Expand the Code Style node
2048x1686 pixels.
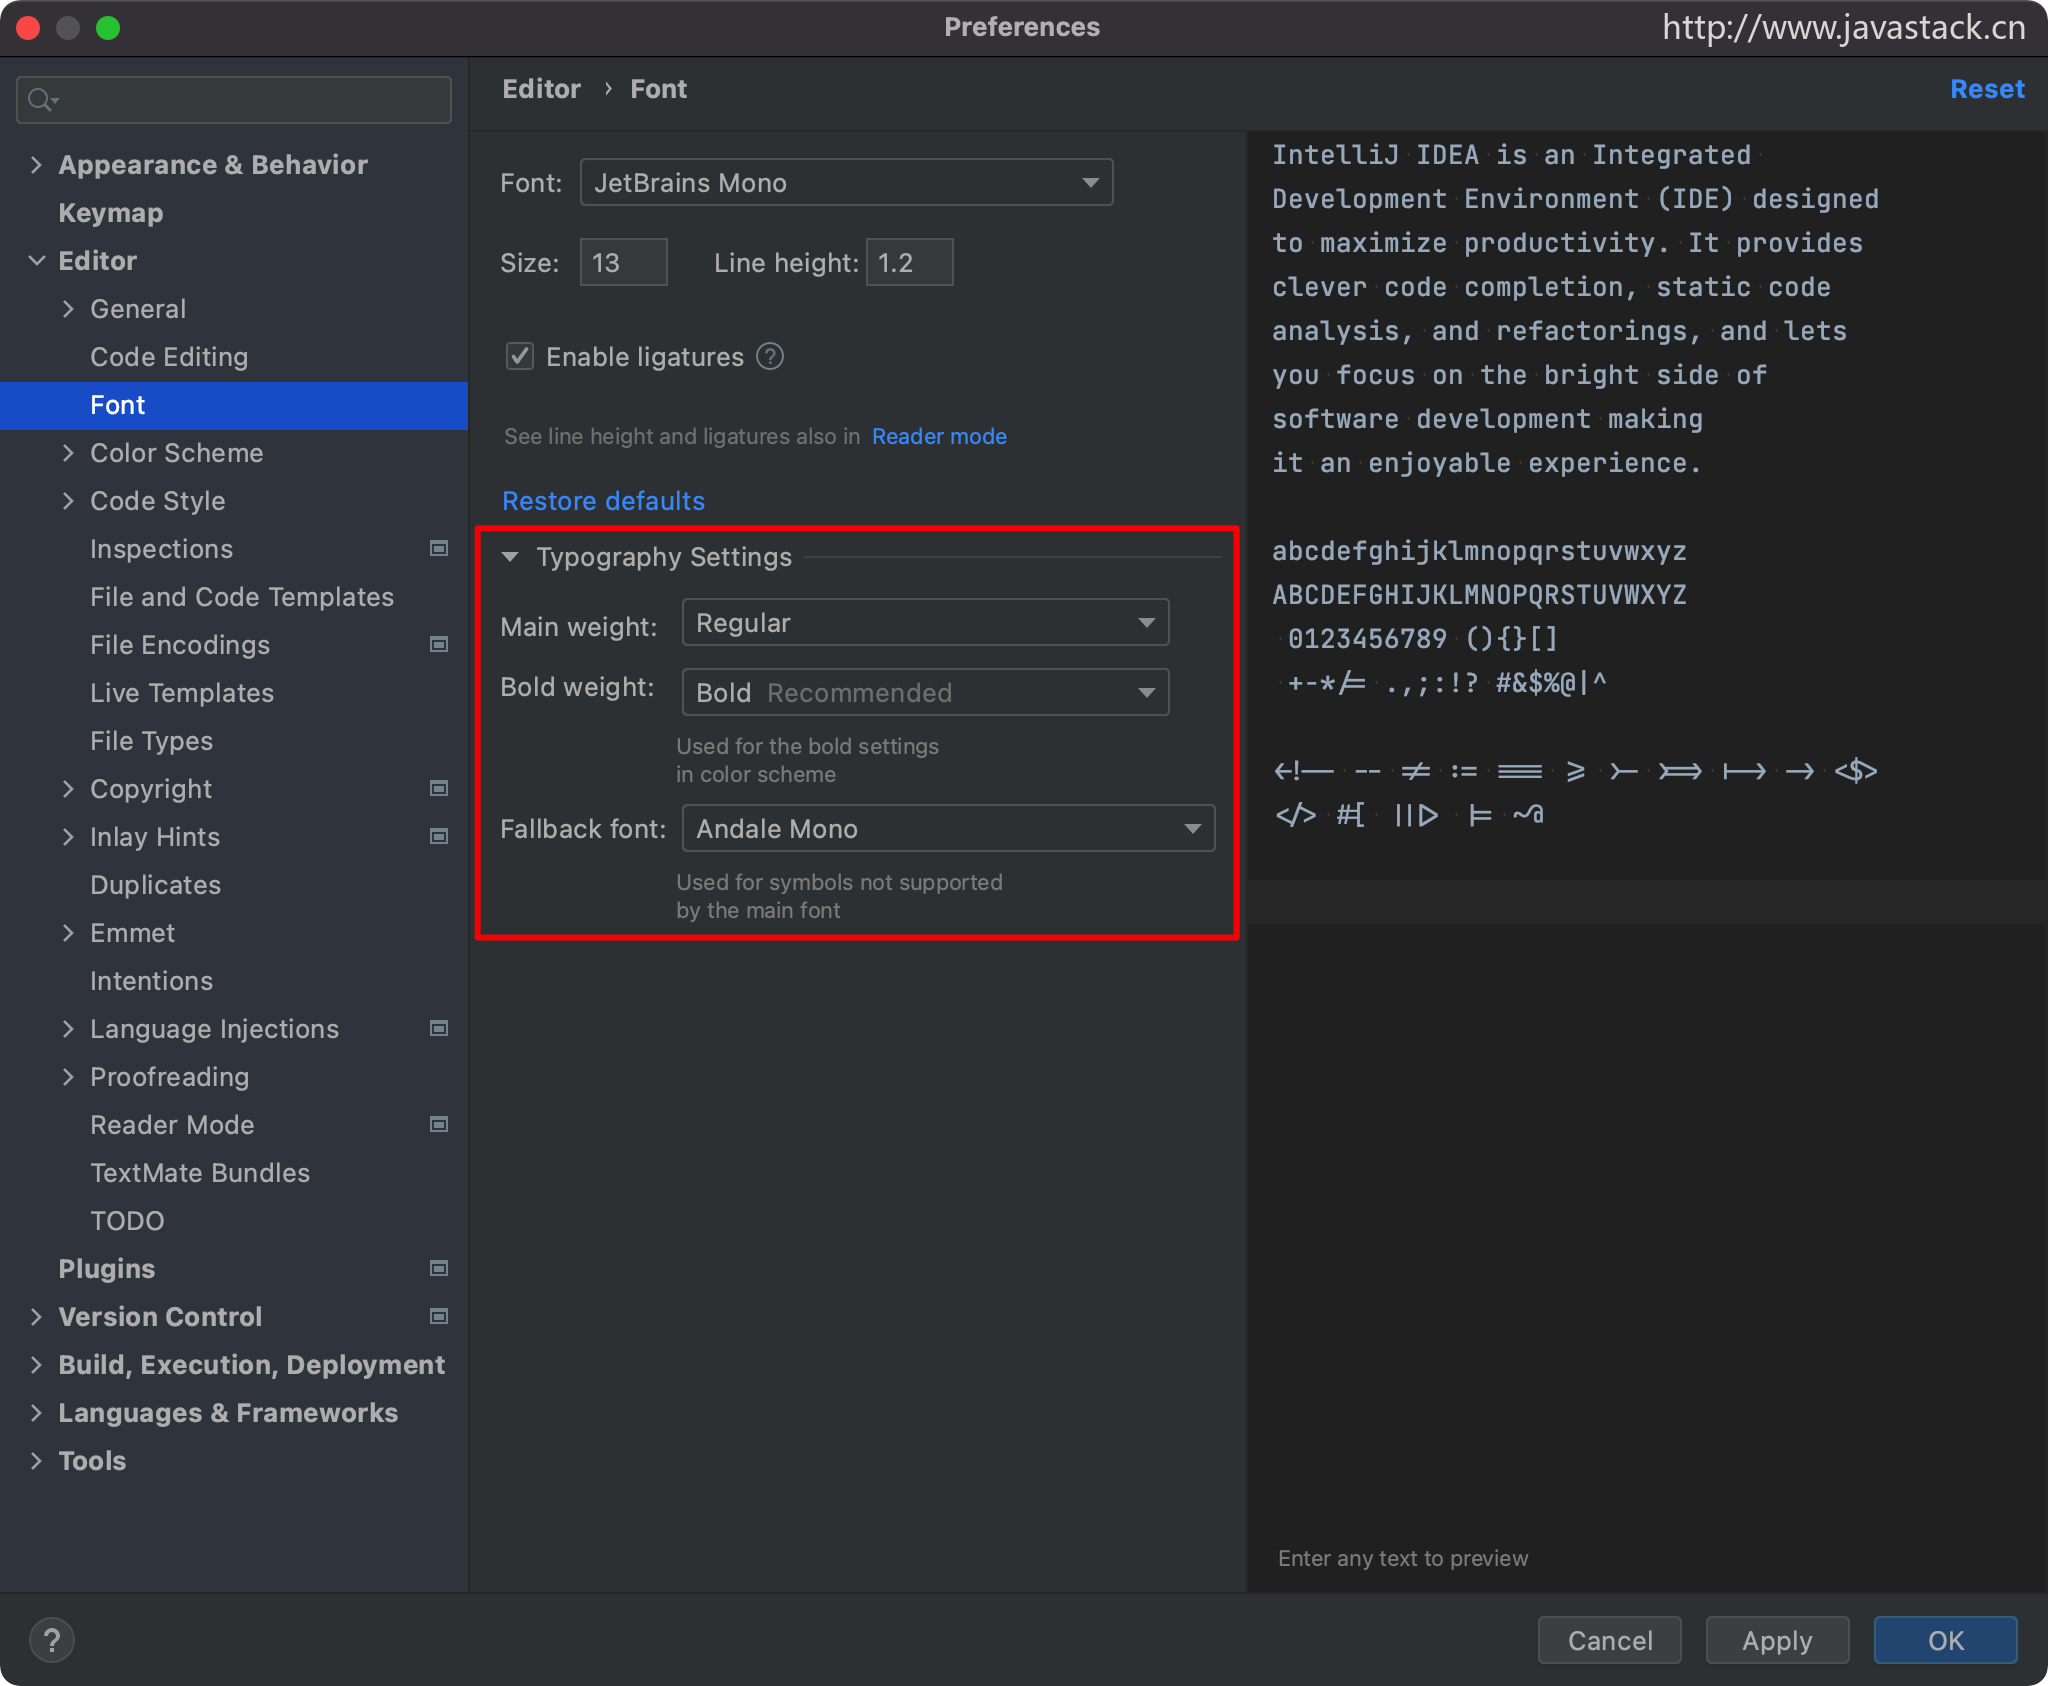[68, 501]
